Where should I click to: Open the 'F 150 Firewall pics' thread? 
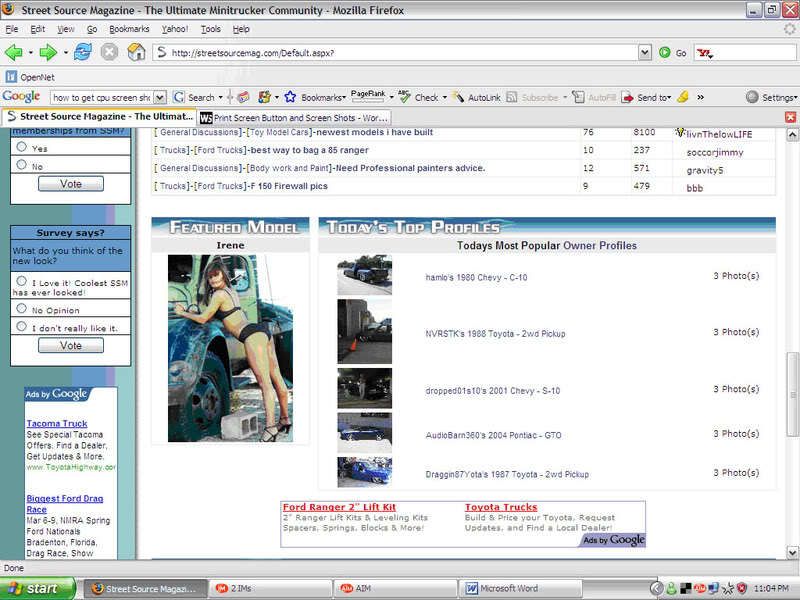click(288, 186)
